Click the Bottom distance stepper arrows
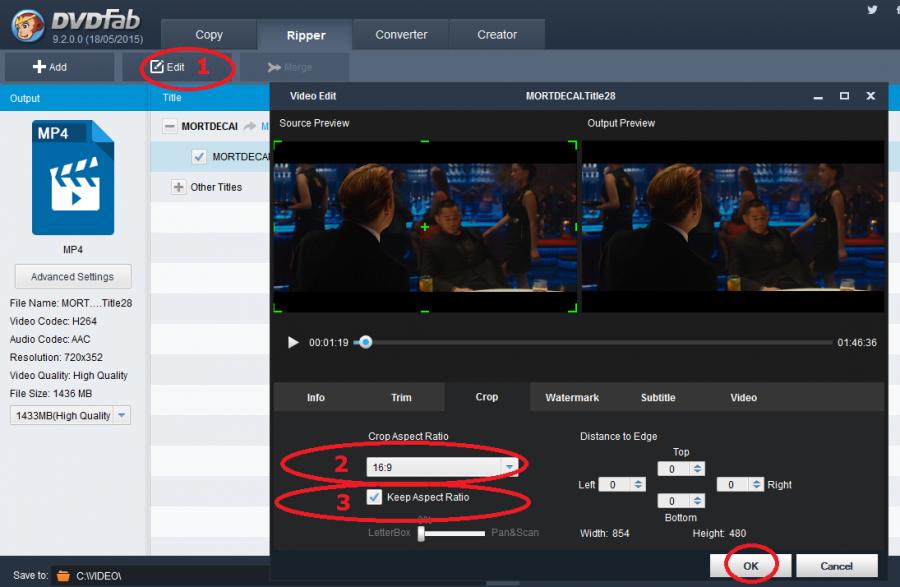 pyautogui.click(x=697, y=501)
